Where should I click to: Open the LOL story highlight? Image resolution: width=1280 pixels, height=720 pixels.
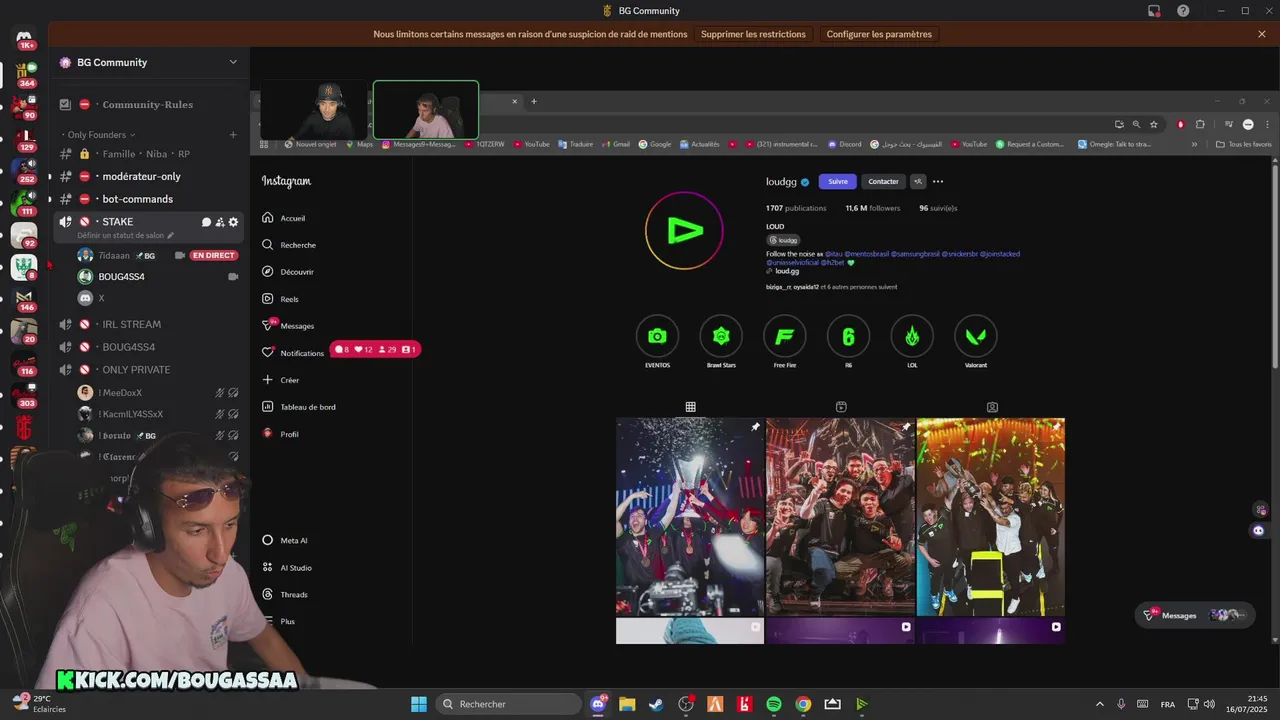pos(912,337)
